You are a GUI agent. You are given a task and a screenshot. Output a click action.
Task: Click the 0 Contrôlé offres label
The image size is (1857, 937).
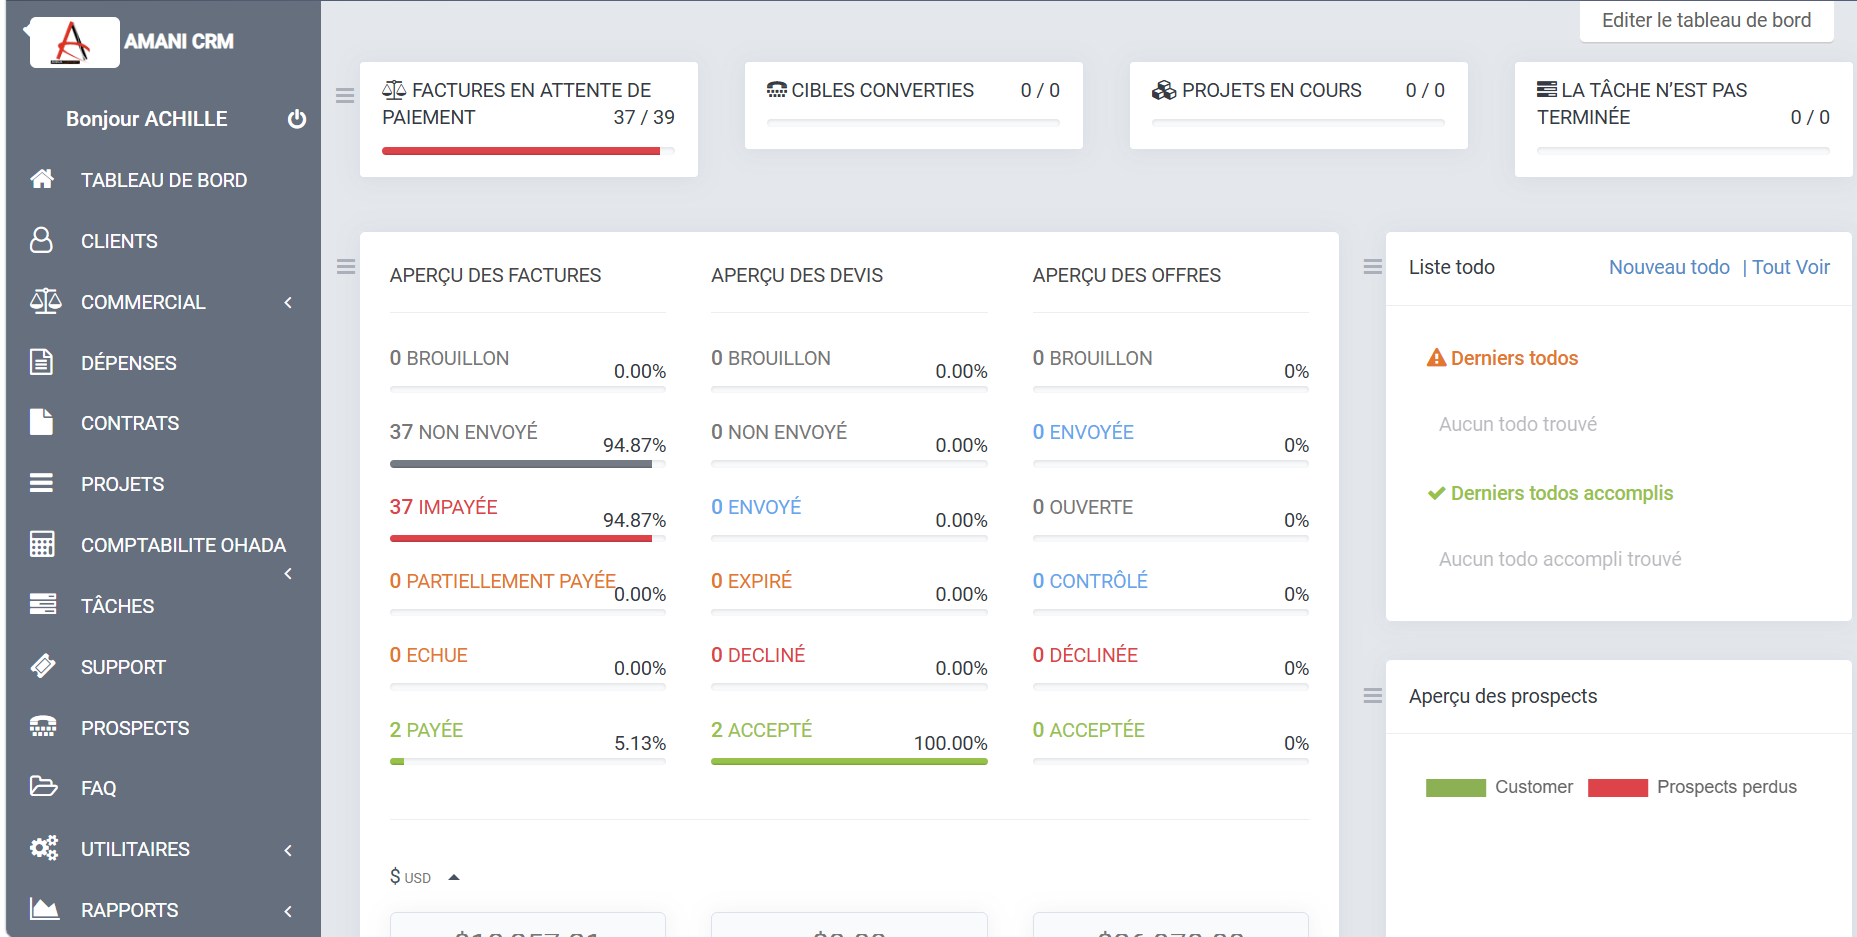(1090, 581)
